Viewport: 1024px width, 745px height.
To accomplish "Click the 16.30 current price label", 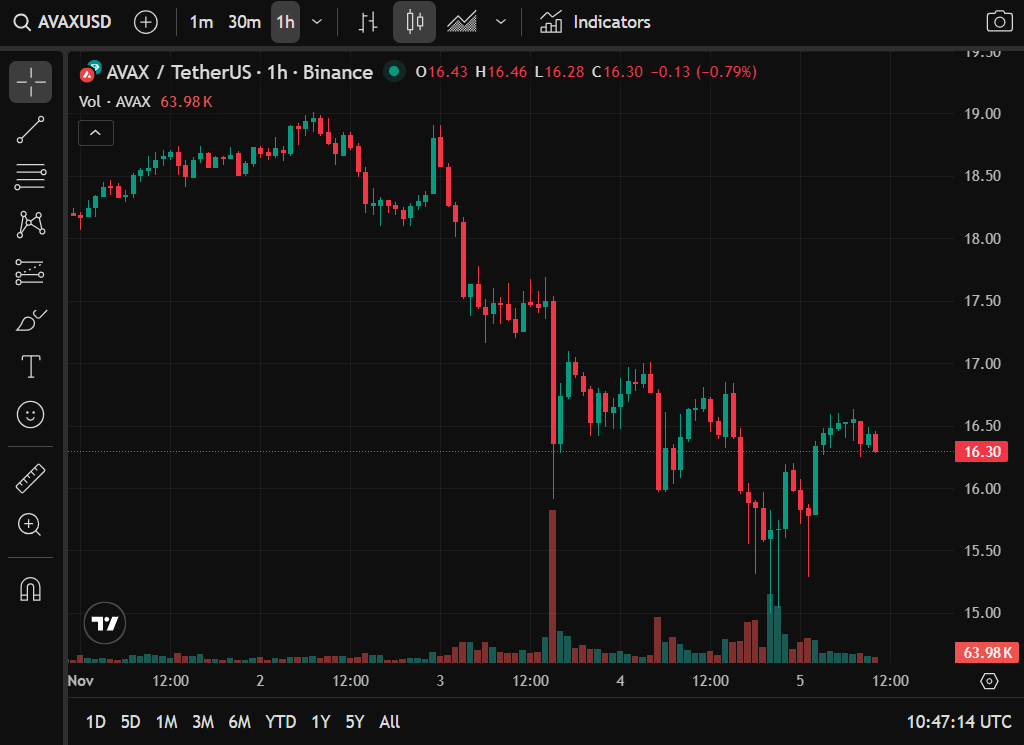I will coord(983,451).
